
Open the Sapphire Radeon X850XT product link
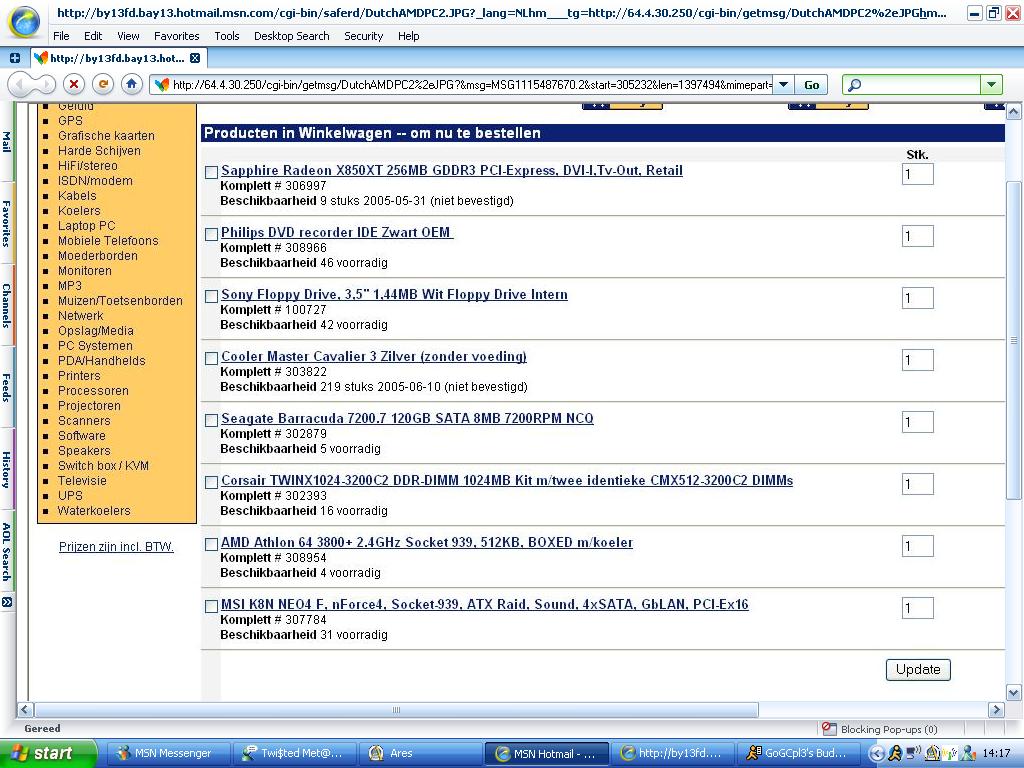coord(452,170)
